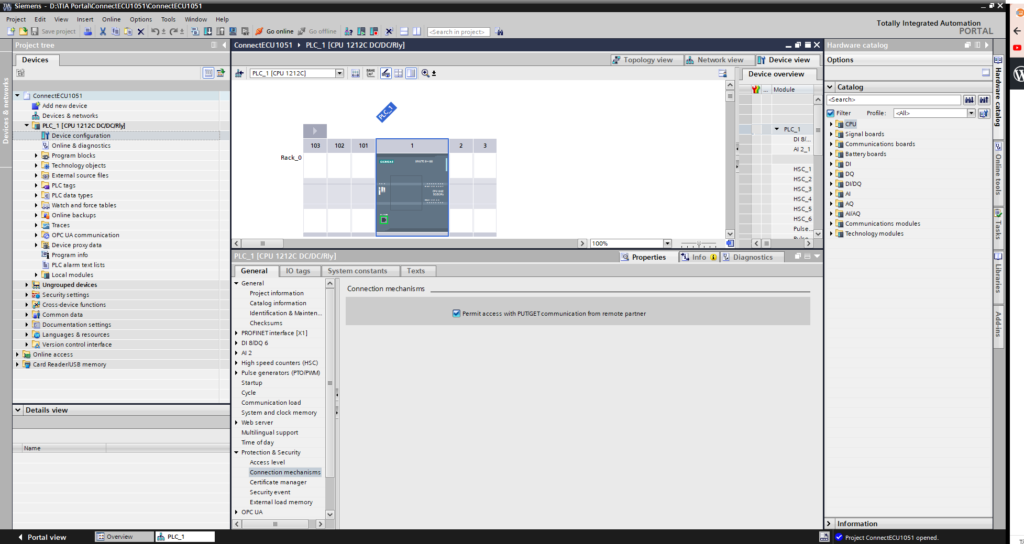The width and height of the screenshot is (1024, 544).
Task: Click the zoom magnifier icon in device toolbar
Action: tap(426, 73)
